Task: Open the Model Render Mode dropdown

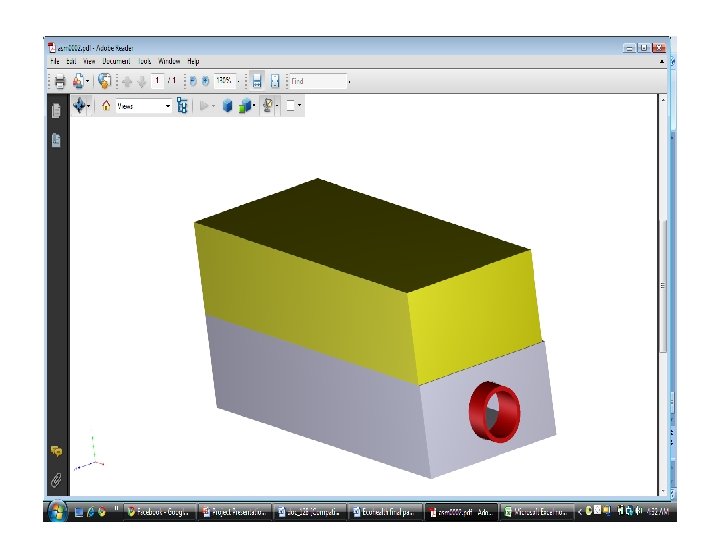Action: [x=254, y=107]
